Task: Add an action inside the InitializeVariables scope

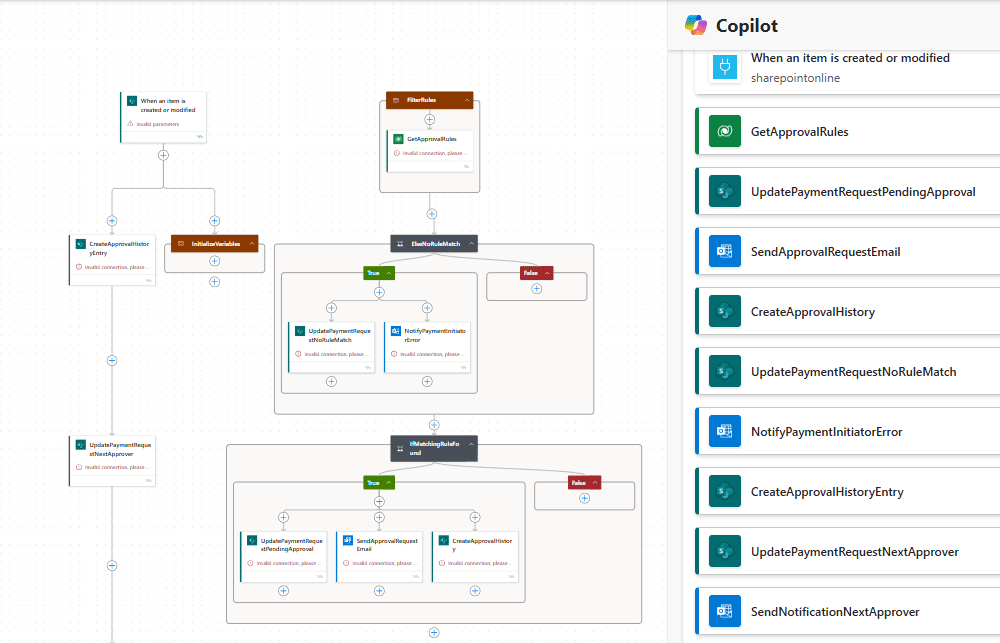Action: pos(214,261)
